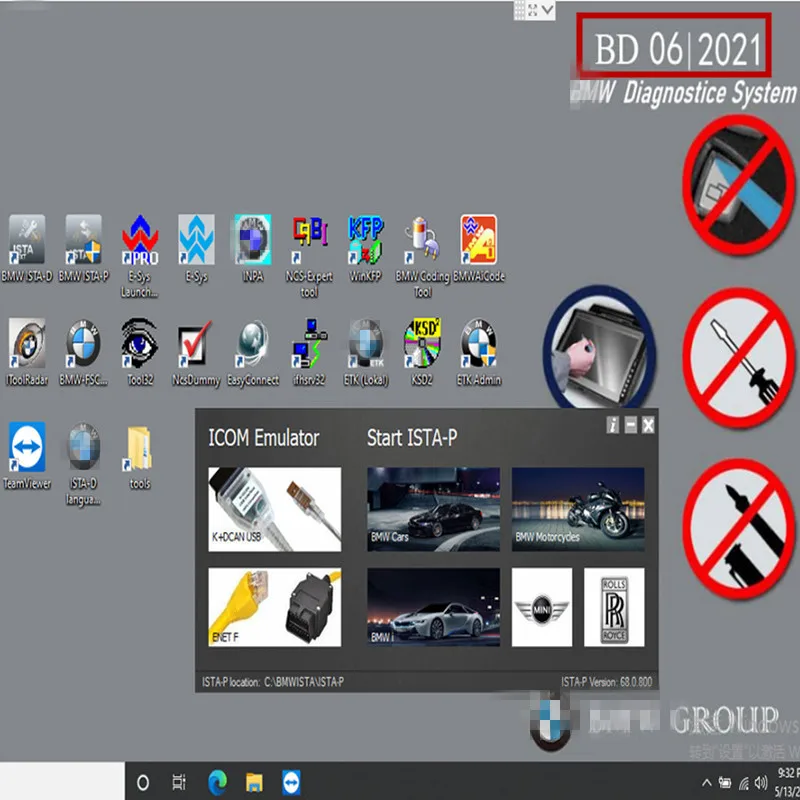
Task: Select the ENET F cable tile
Action: [274, 607]
